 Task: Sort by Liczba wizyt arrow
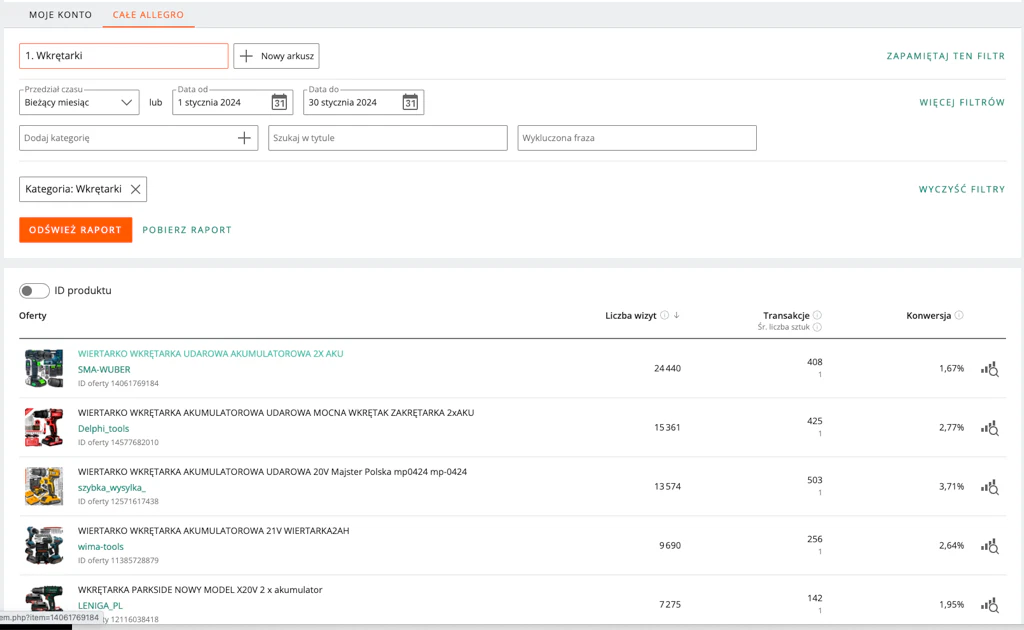pos(677,315)
